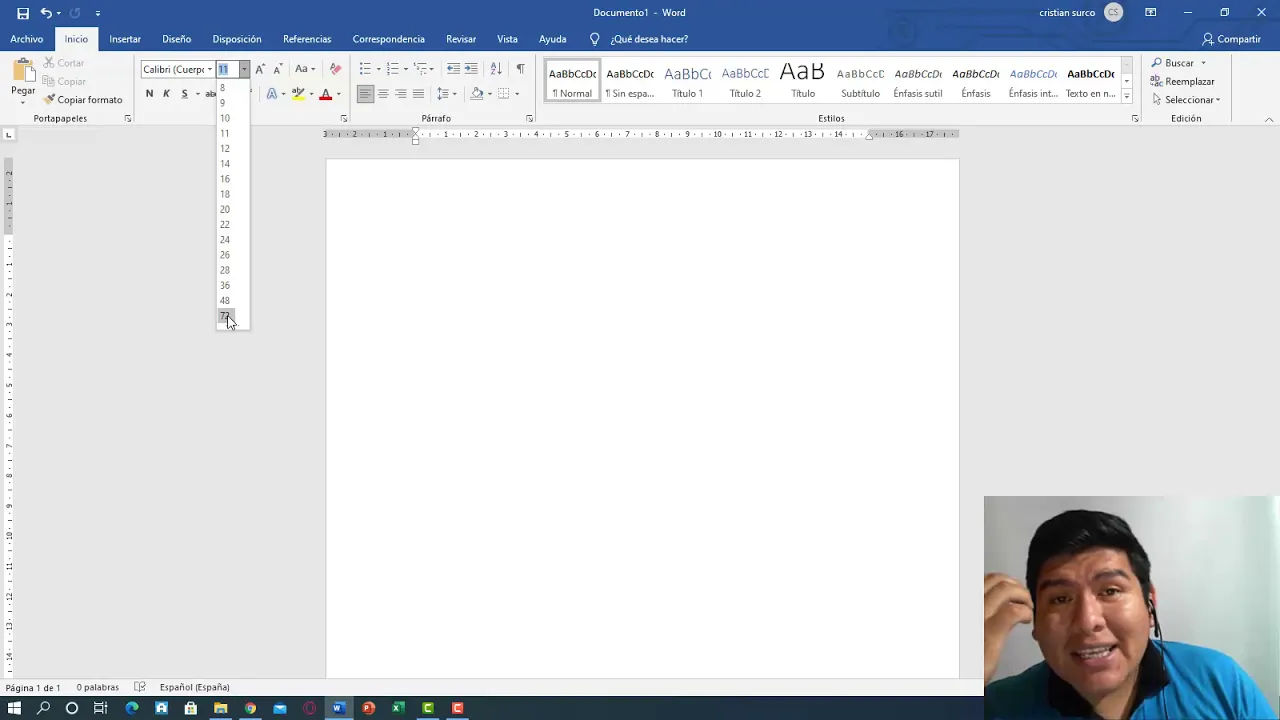The height and width of the screenshot is (720, 1280).
Task: Switch to the Diseño tab
Action: [x=176, y=39]
